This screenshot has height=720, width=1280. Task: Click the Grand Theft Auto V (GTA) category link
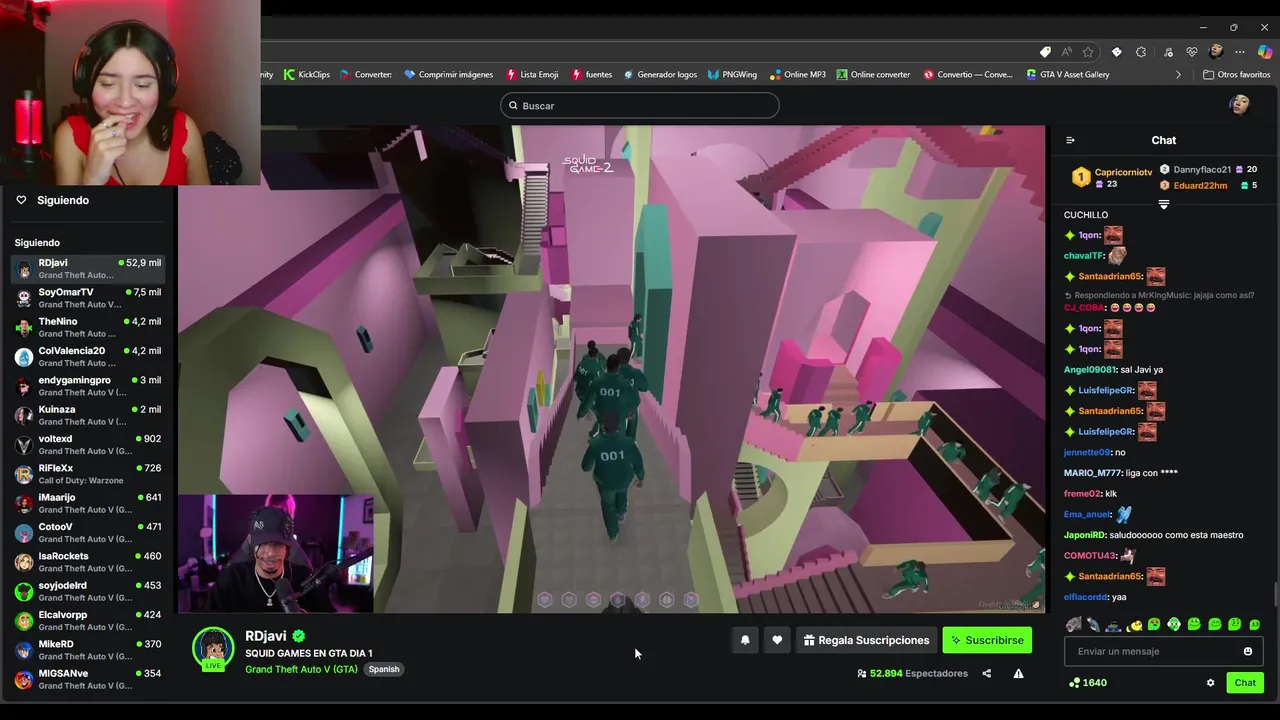[x=301, y=669]
